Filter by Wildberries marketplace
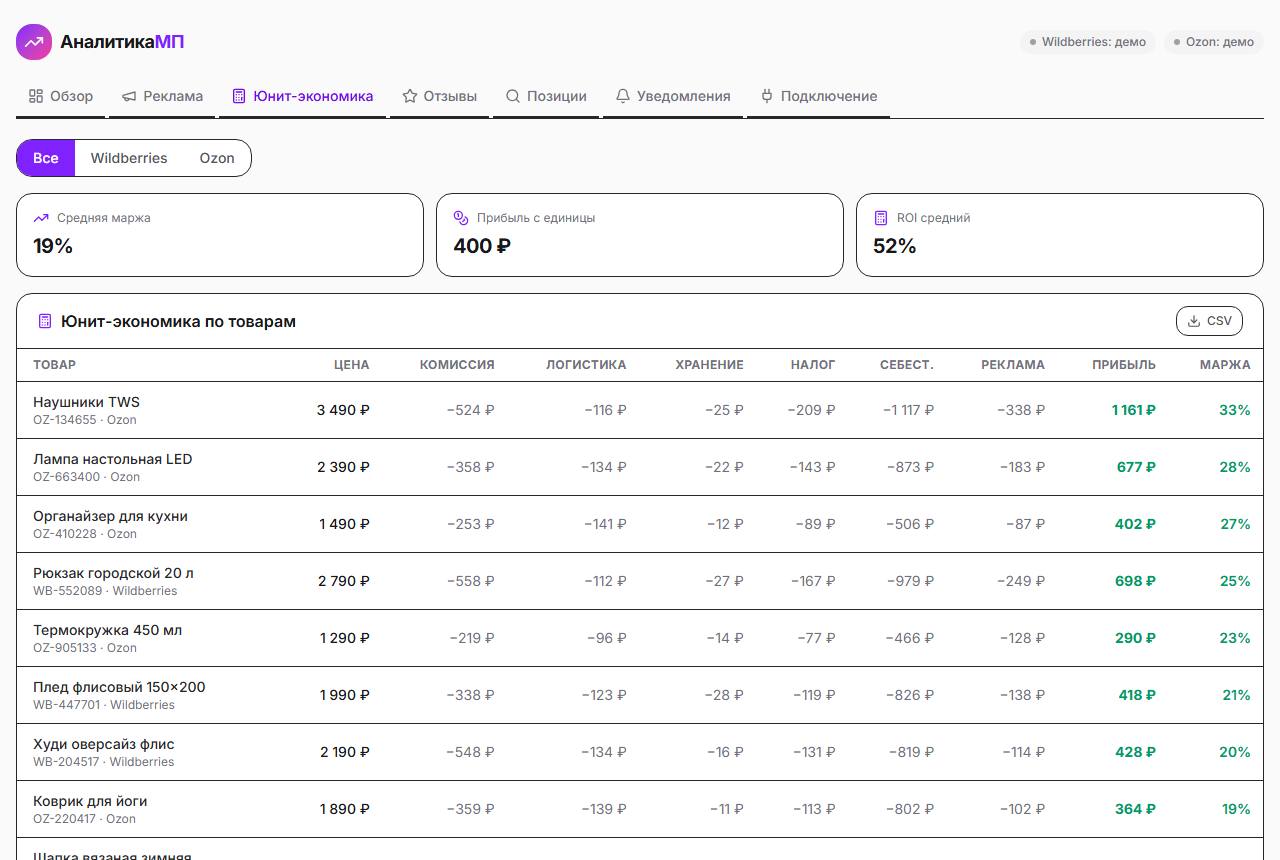The image size is (1280, 860). (x=129, y=158)
